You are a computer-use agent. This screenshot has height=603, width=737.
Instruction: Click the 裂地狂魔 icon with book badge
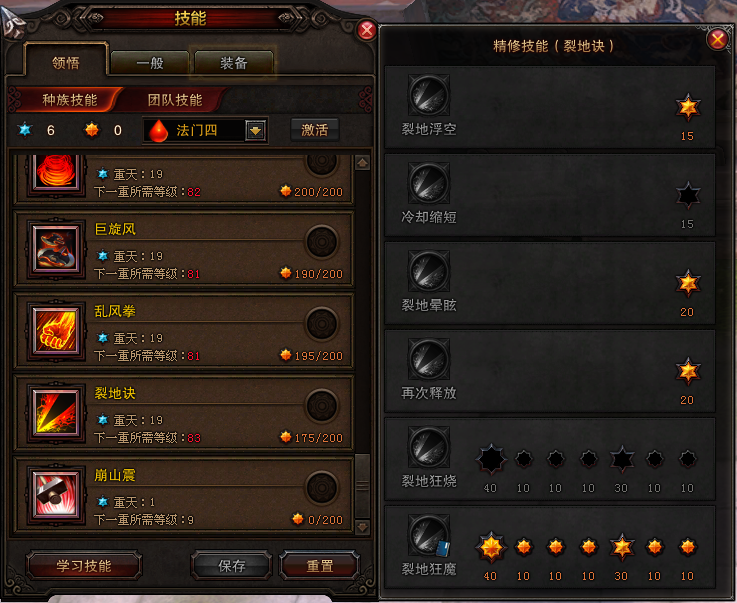(x=429, y=535)
